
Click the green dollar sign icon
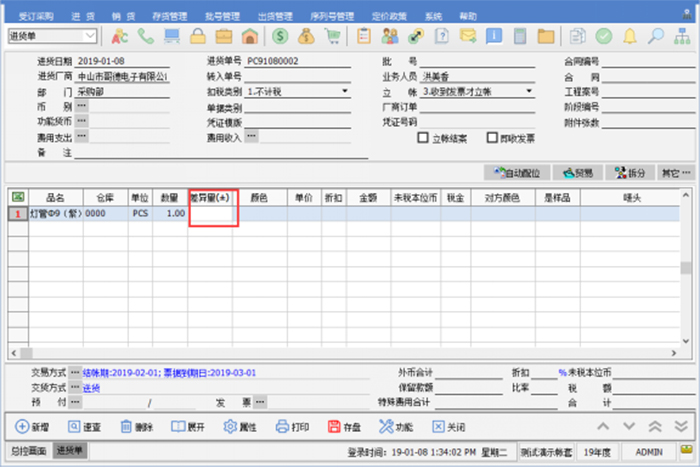click(x=279, y=36)
